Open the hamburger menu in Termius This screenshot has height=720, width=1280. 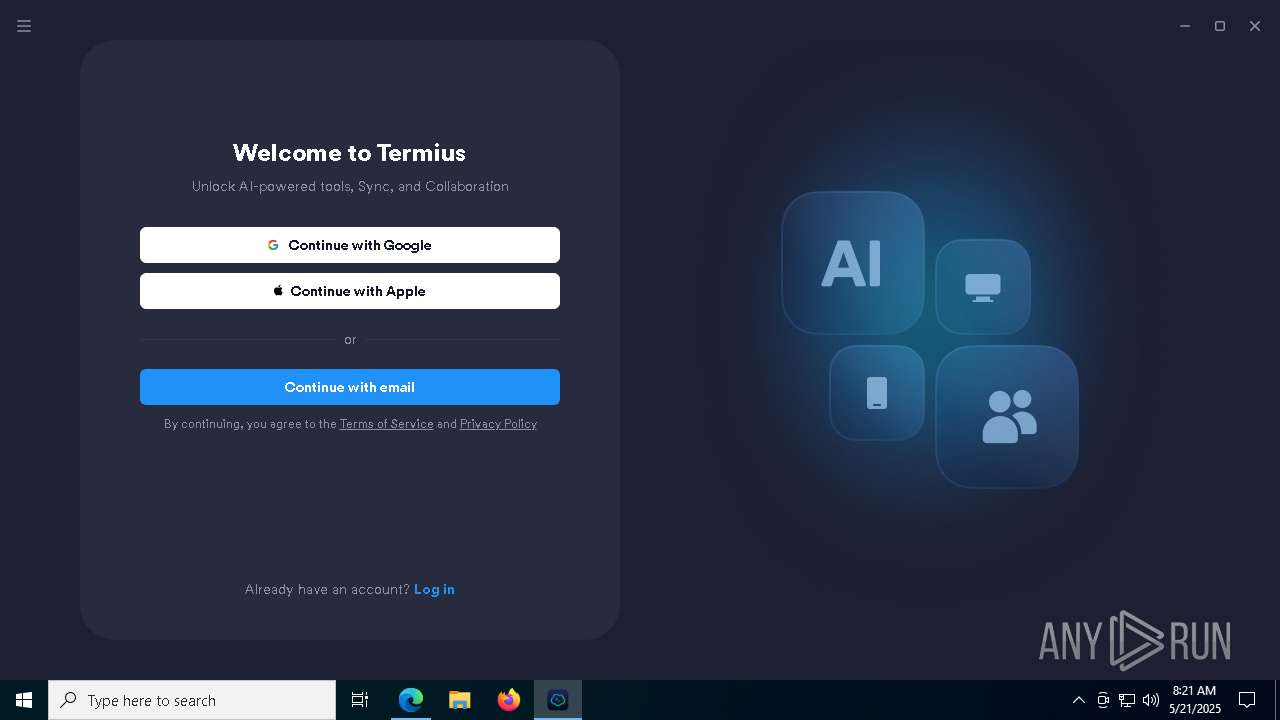pyautogui.click(x=24, y=26)
